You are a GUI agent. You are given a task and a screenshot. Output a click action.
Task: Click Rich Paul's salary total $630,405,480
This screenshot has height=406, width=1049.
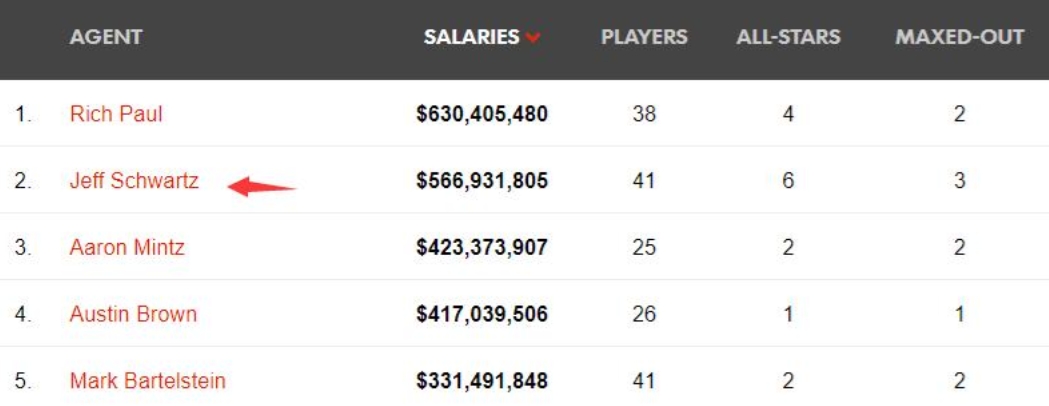482,114
